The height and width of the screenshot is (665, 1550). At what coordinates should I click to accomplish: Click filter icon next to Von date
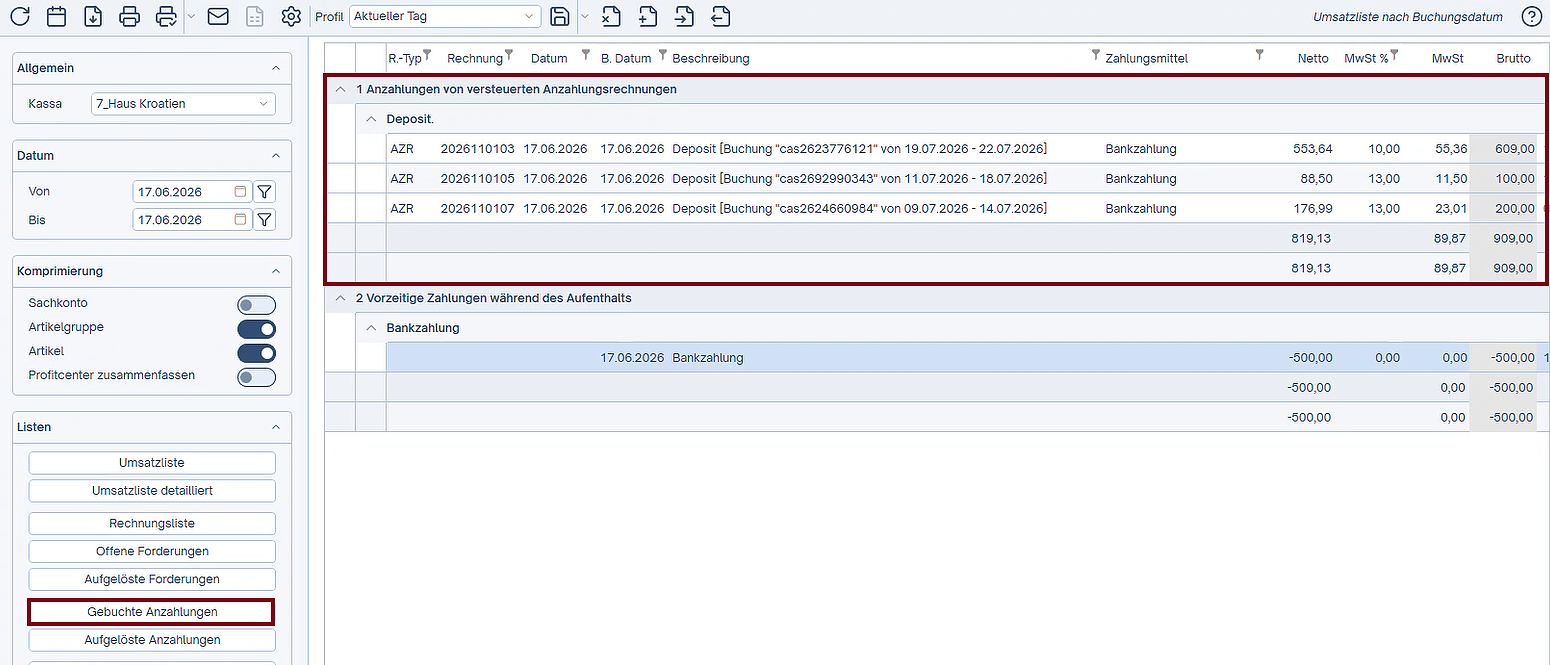264,191
